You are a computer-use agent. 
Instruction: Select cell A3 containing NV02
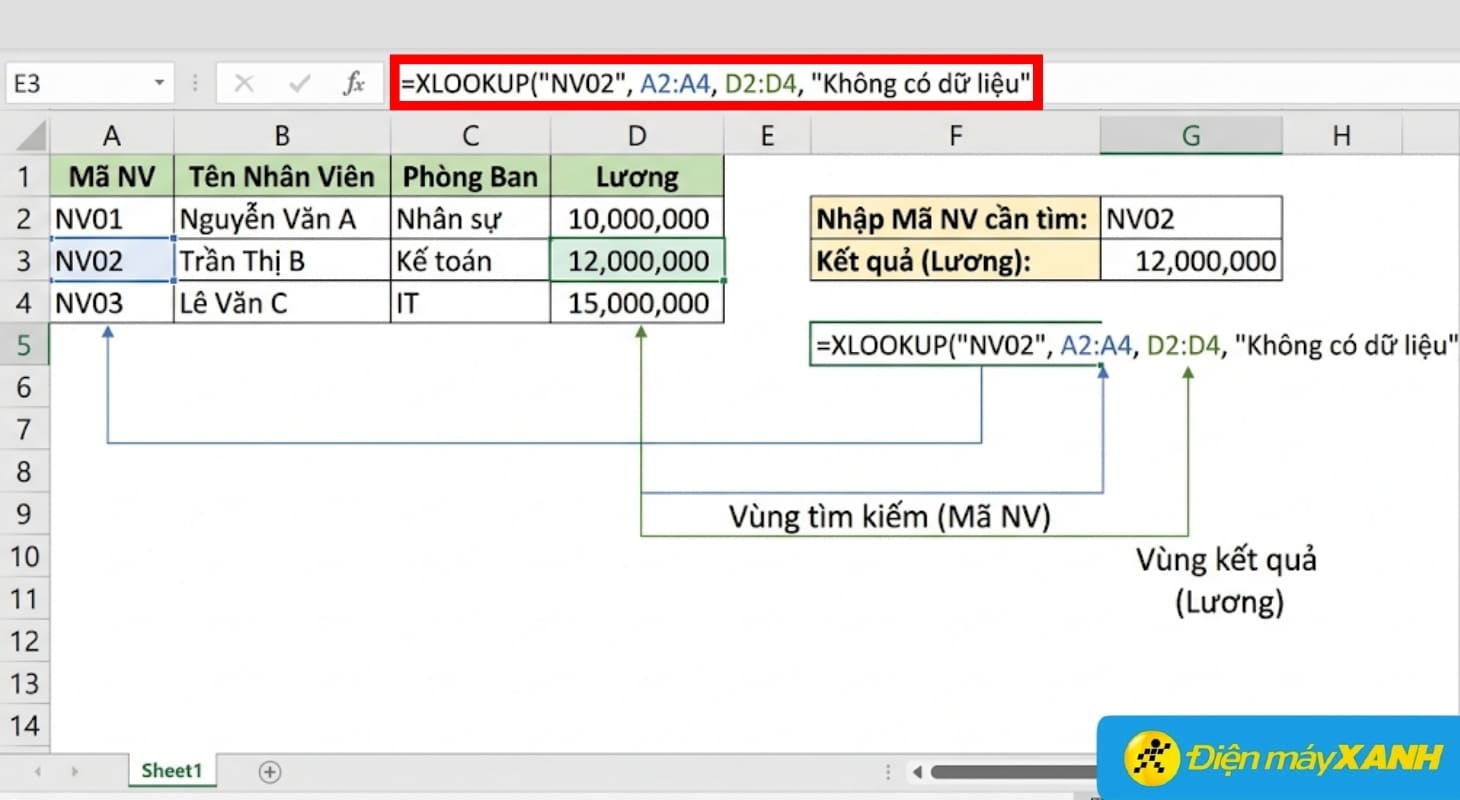(110, 260)
